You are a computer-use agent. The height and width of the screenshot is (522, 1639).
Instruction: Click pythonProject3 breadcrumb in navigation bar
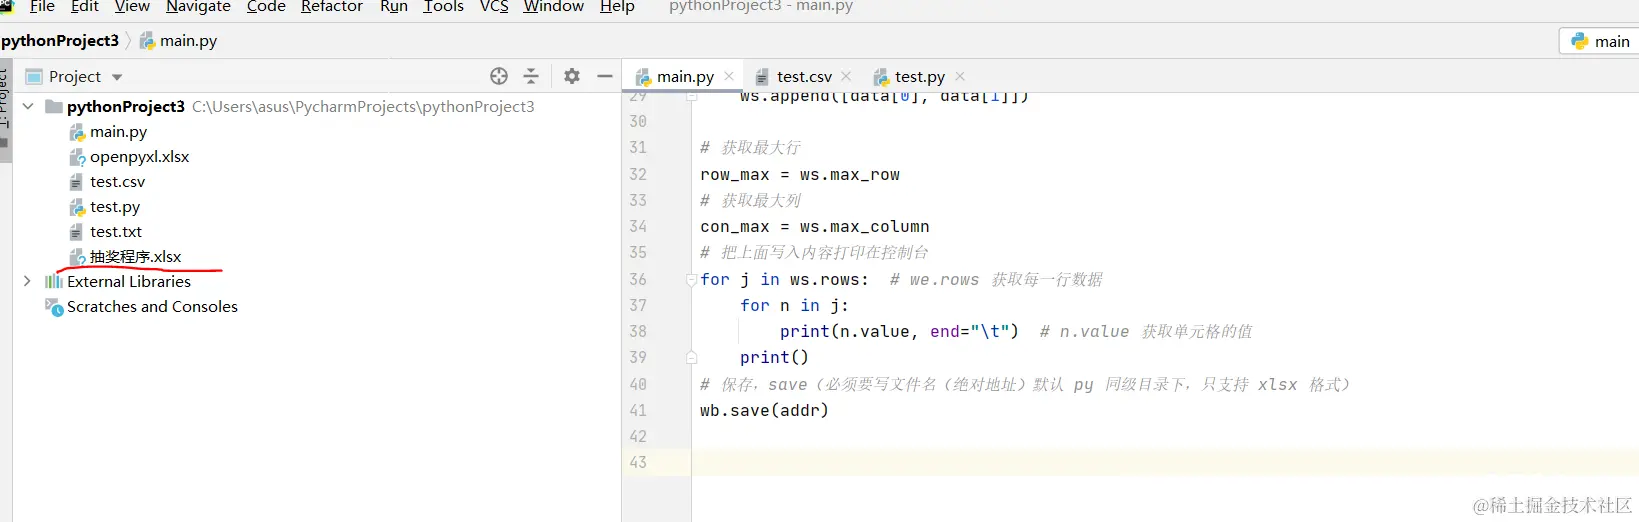[60, 41]
